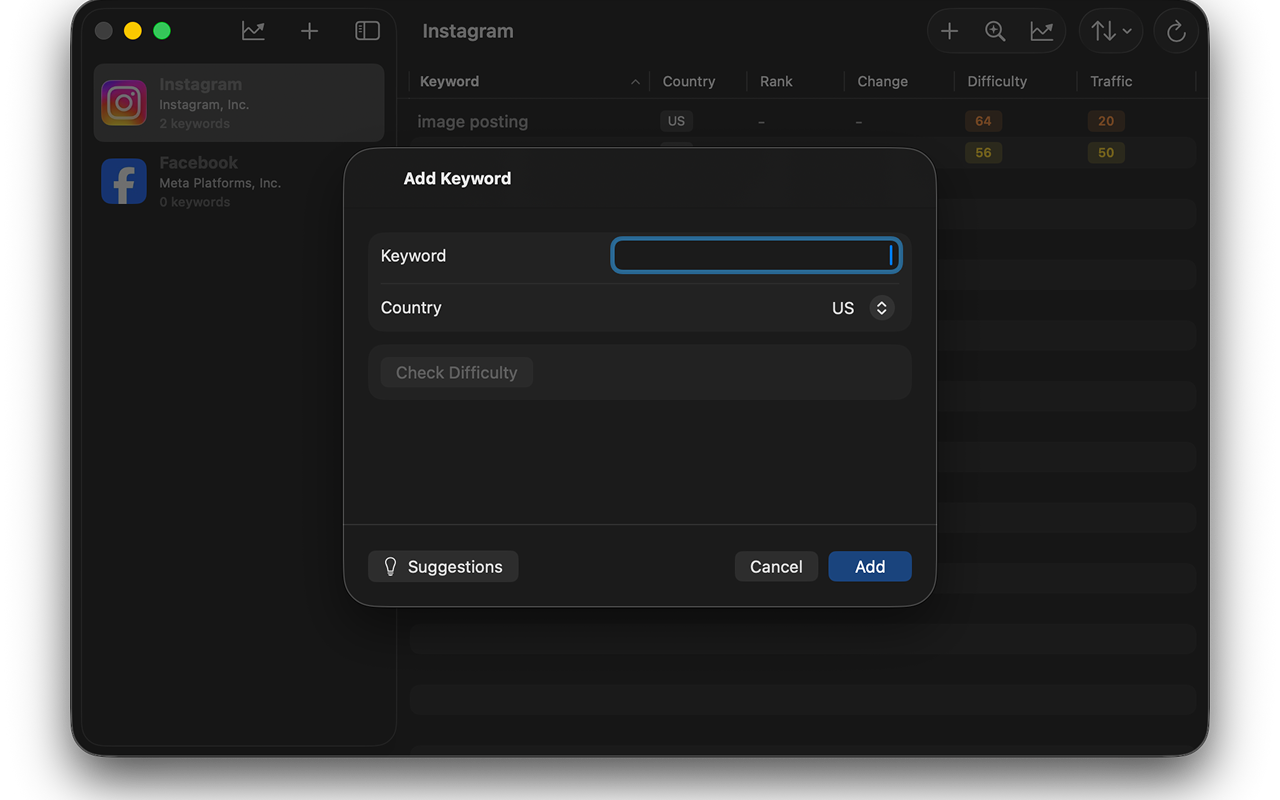Screen dimensions: 1280x800
Task: Click the lightbulb icon on Suggestions
Action: [x=391, y=566]
